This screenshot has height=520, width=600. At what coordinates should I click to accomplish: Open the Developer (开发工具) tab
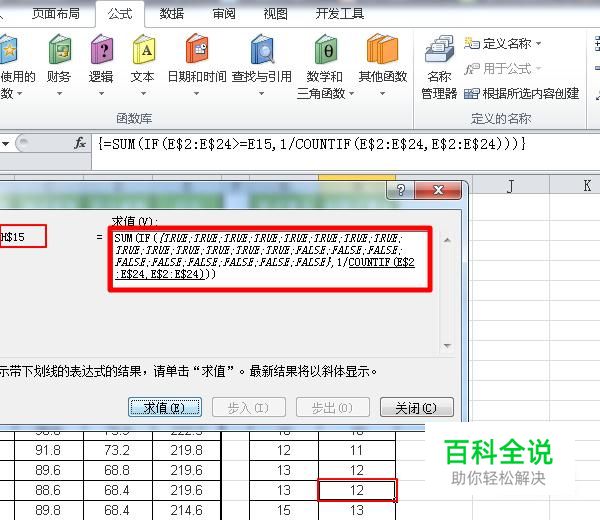339,14
